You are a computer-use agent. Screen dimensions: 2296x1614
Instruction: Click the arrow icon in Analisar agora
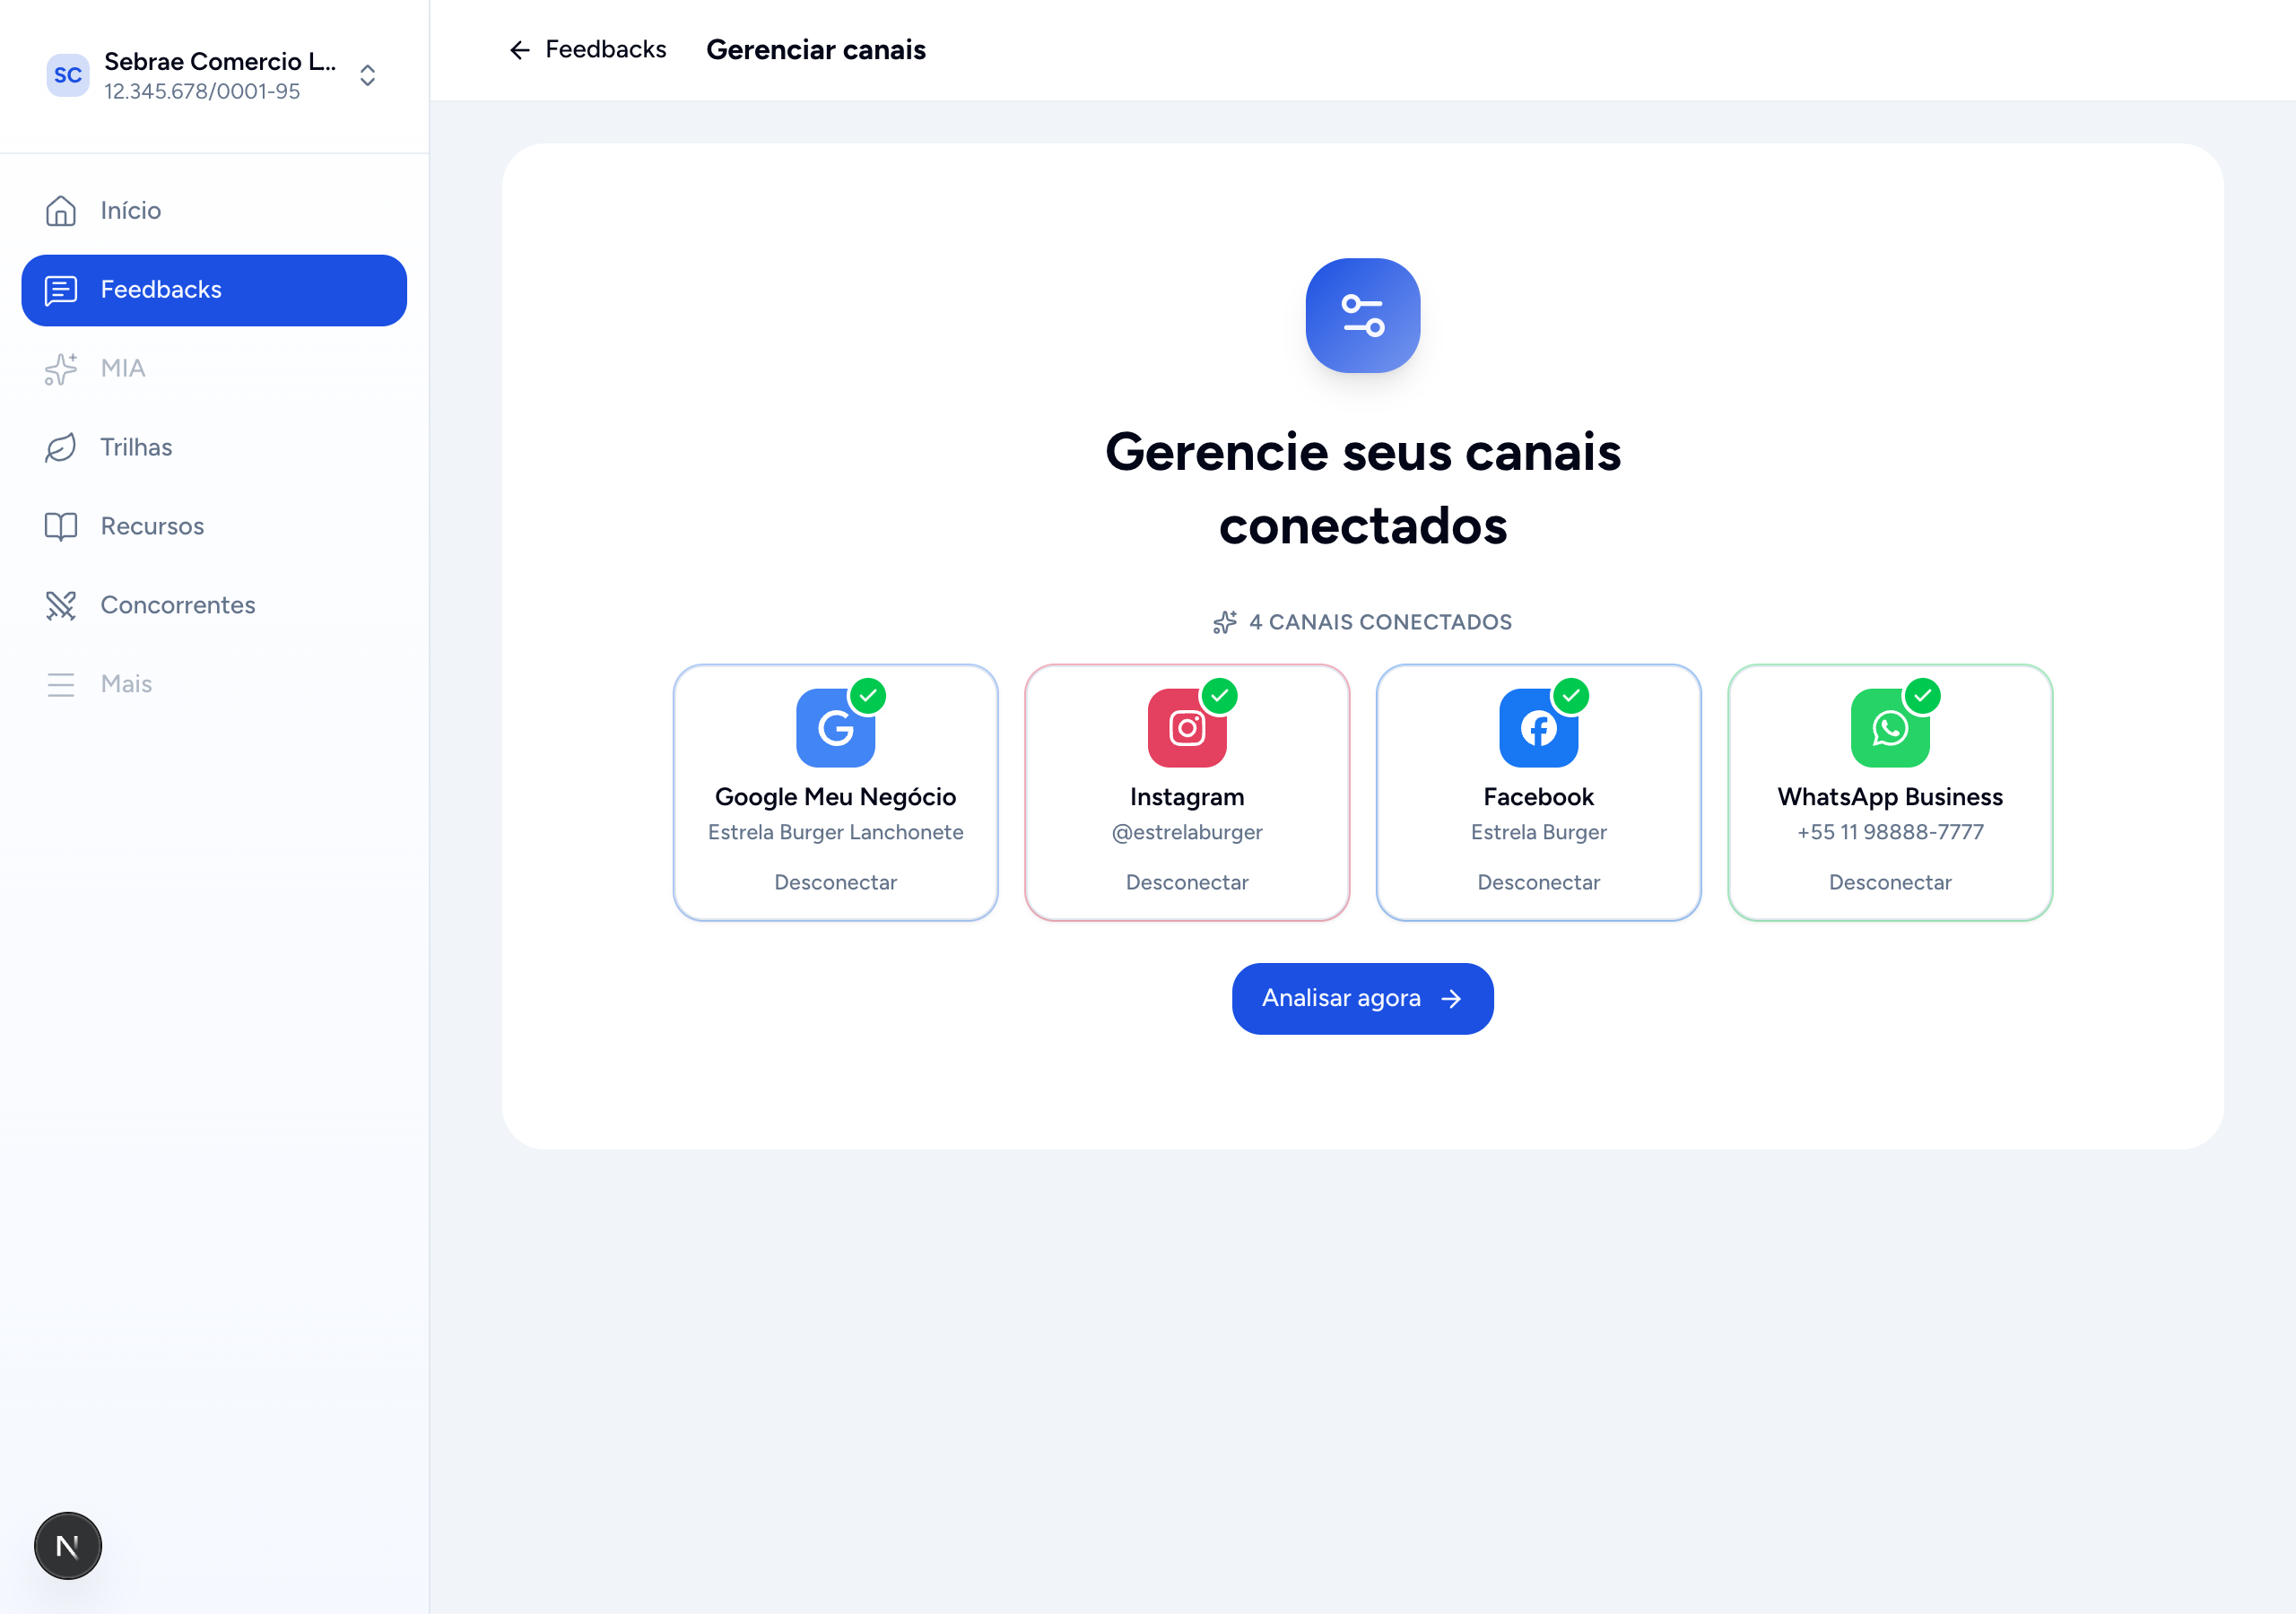pyautogui.click(x=1451, y=999)
